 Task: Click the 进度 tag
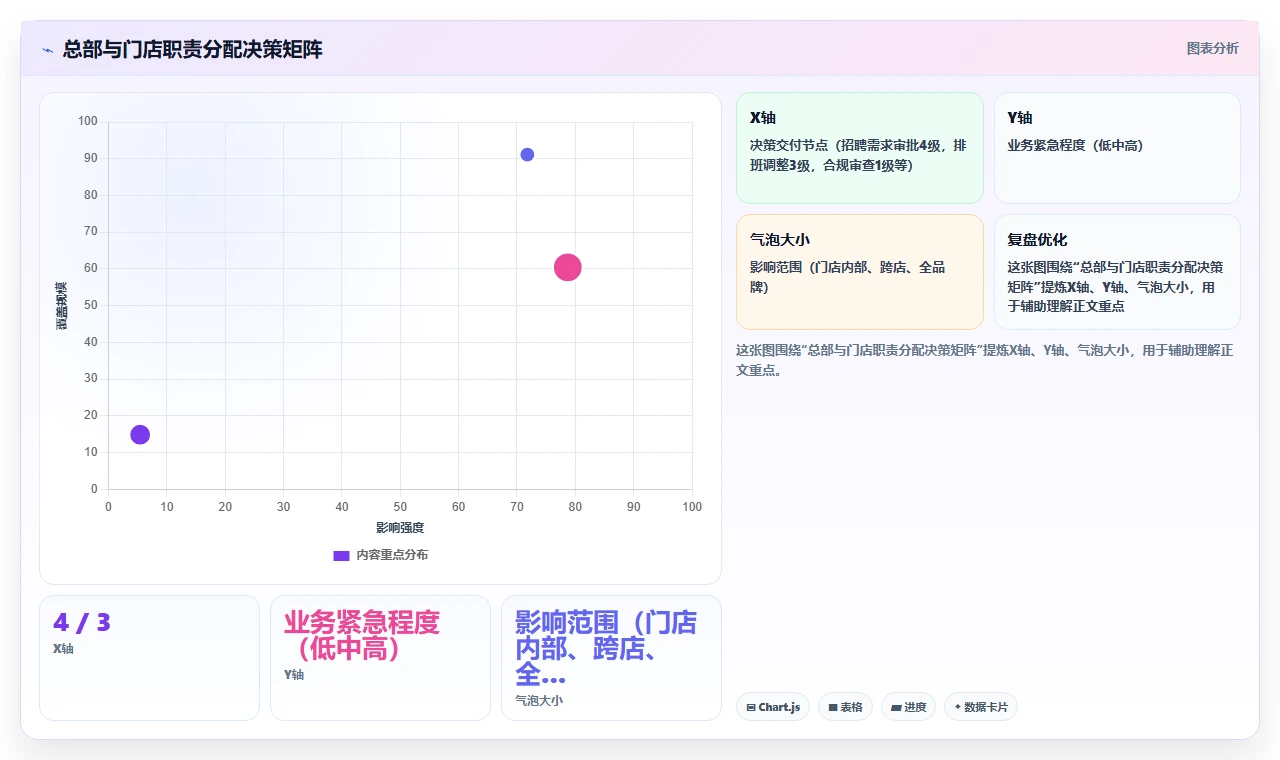click(x=908, y=707)
